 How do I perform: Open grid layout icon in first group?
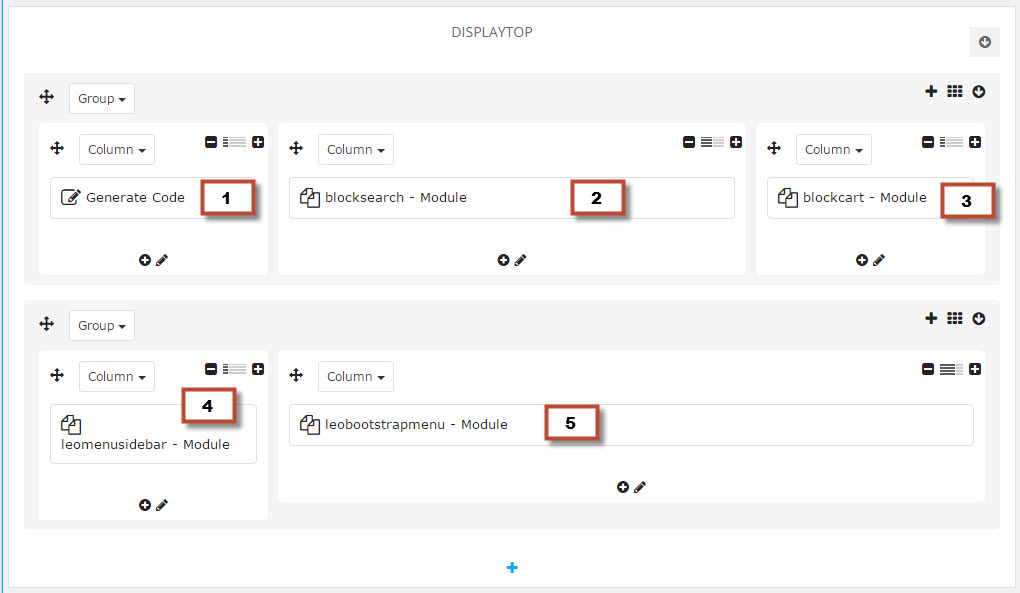954,92
